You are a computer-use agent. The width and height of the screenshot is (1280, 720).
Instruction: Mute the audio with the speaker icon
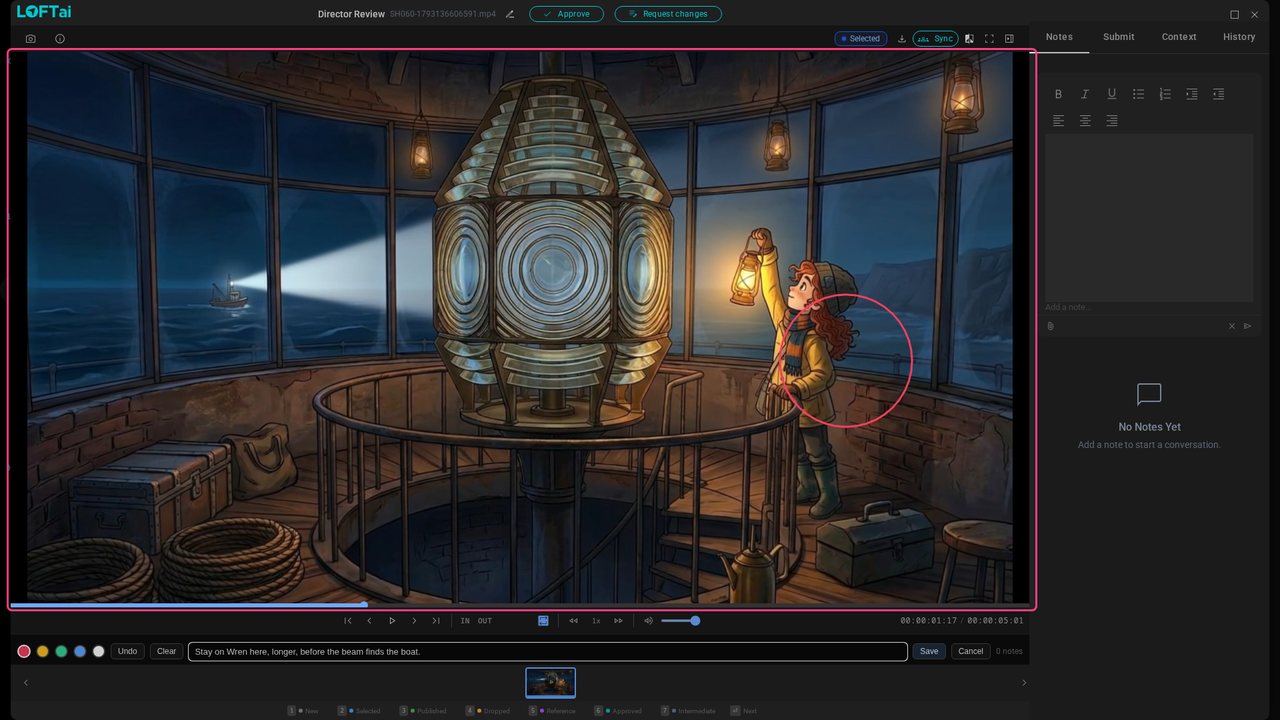pos(648,621)
